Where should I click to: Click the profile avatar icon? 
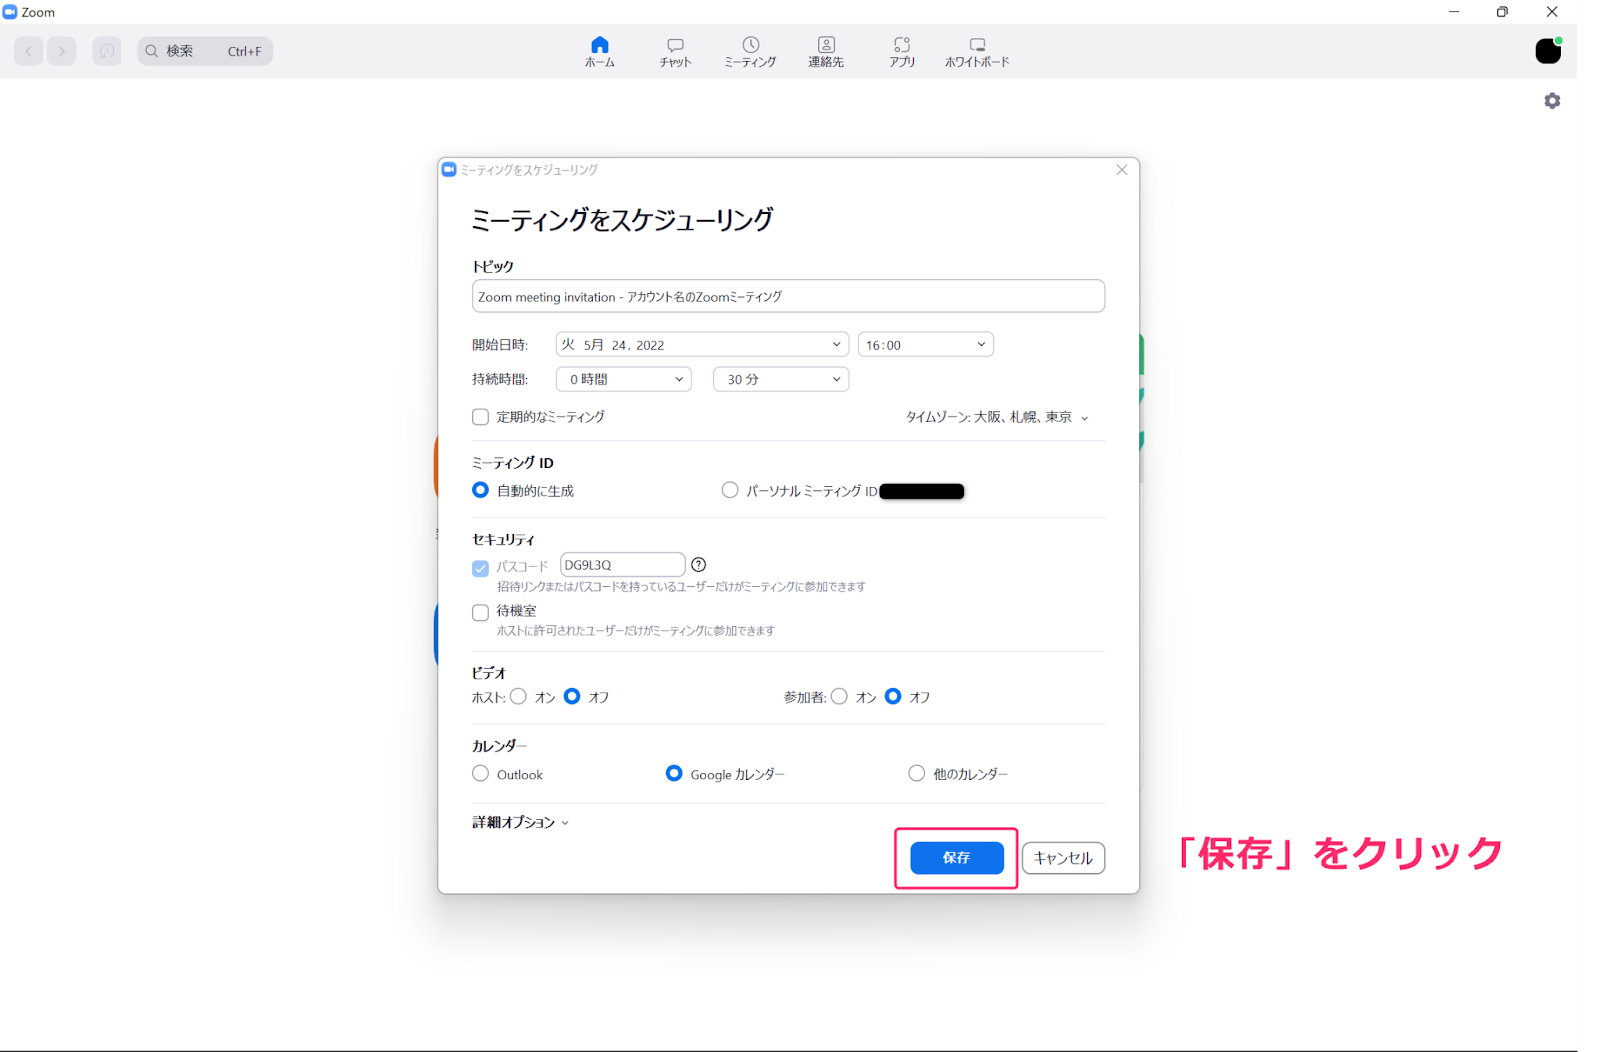pos(1548,51)
